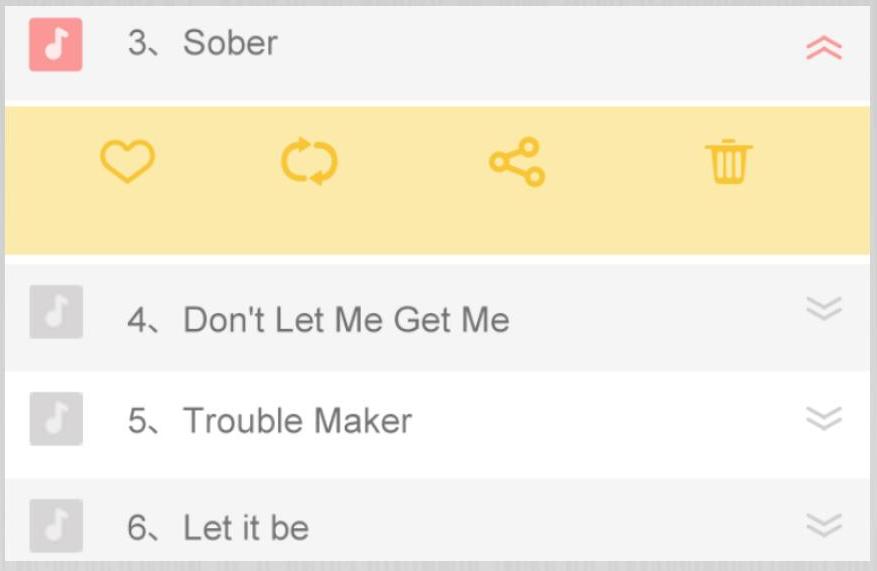Favorite Sober with the heart icon
The height and width of the screenshot is (571, 877).
127,161
